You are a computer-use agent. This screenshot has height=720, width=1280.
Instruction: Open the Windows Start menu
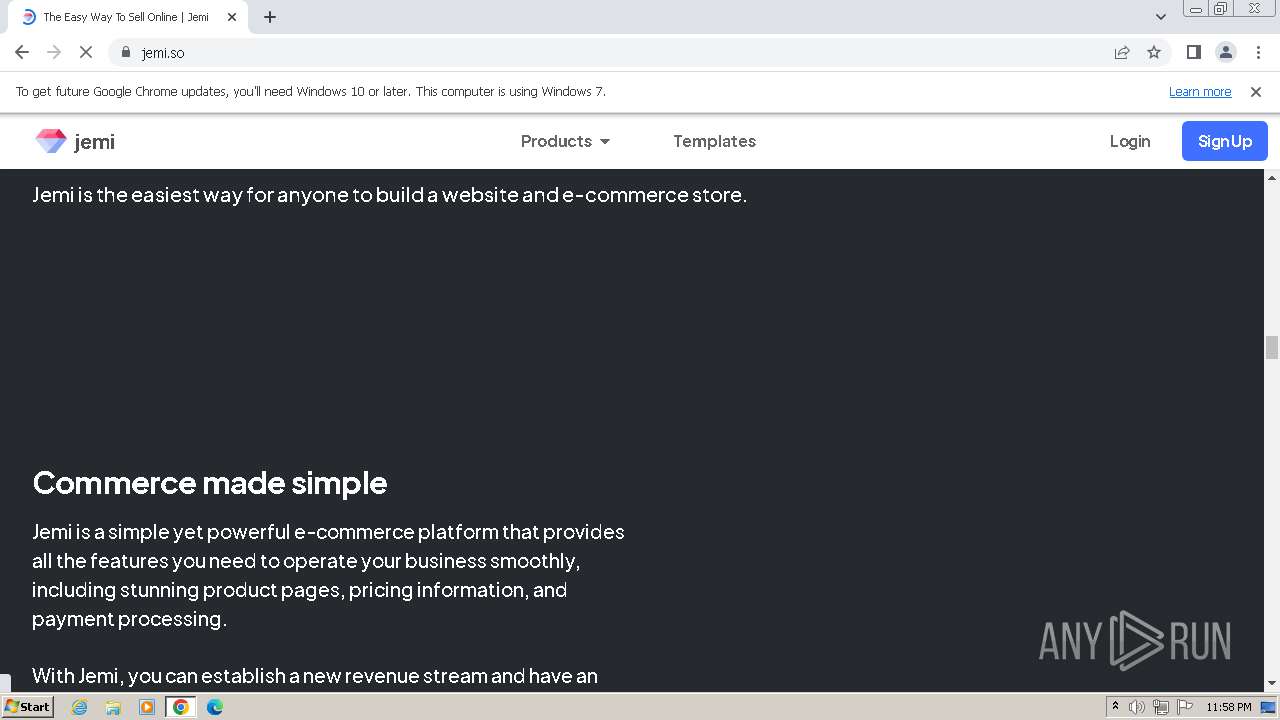tap(27, 706)
